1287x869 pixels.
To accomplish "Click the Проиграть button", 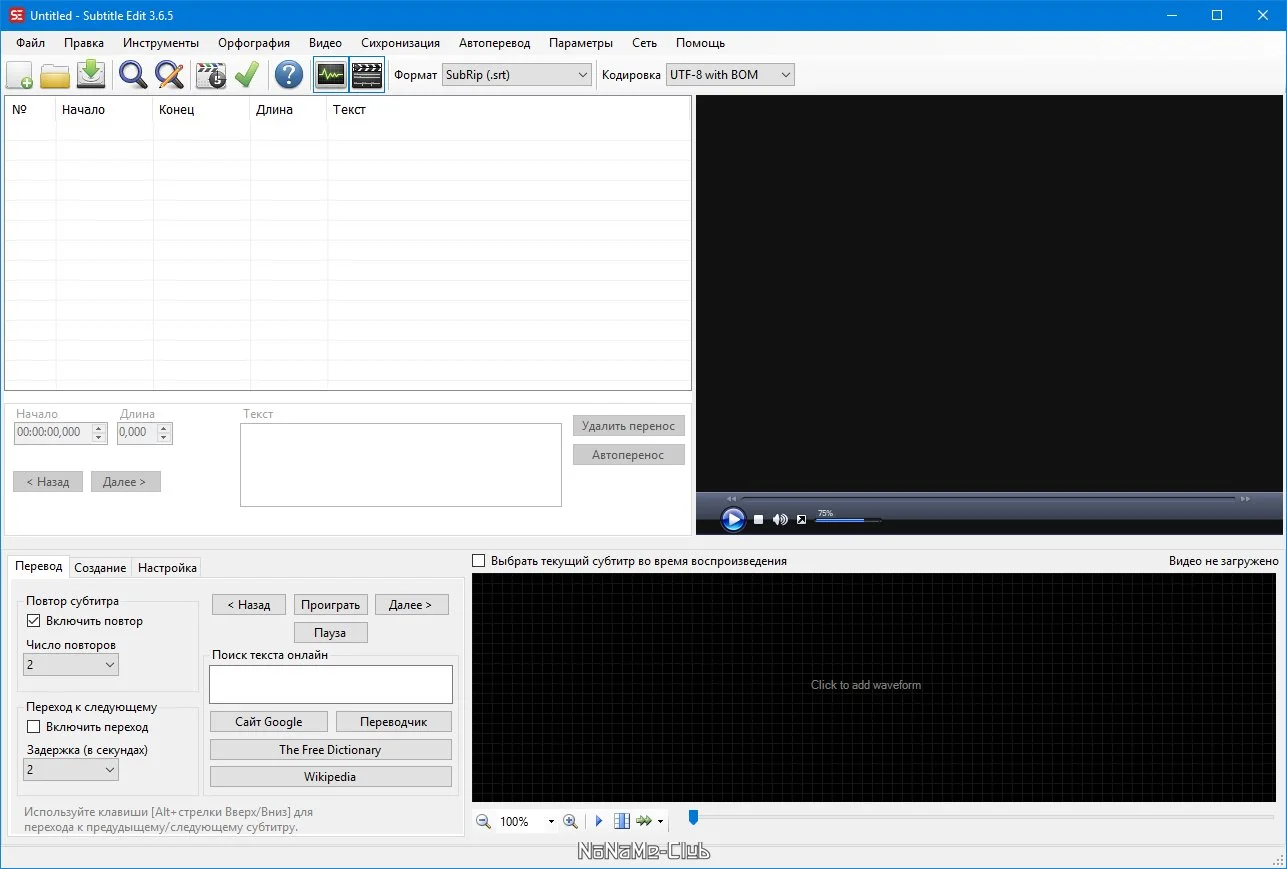I will [330, 605].
